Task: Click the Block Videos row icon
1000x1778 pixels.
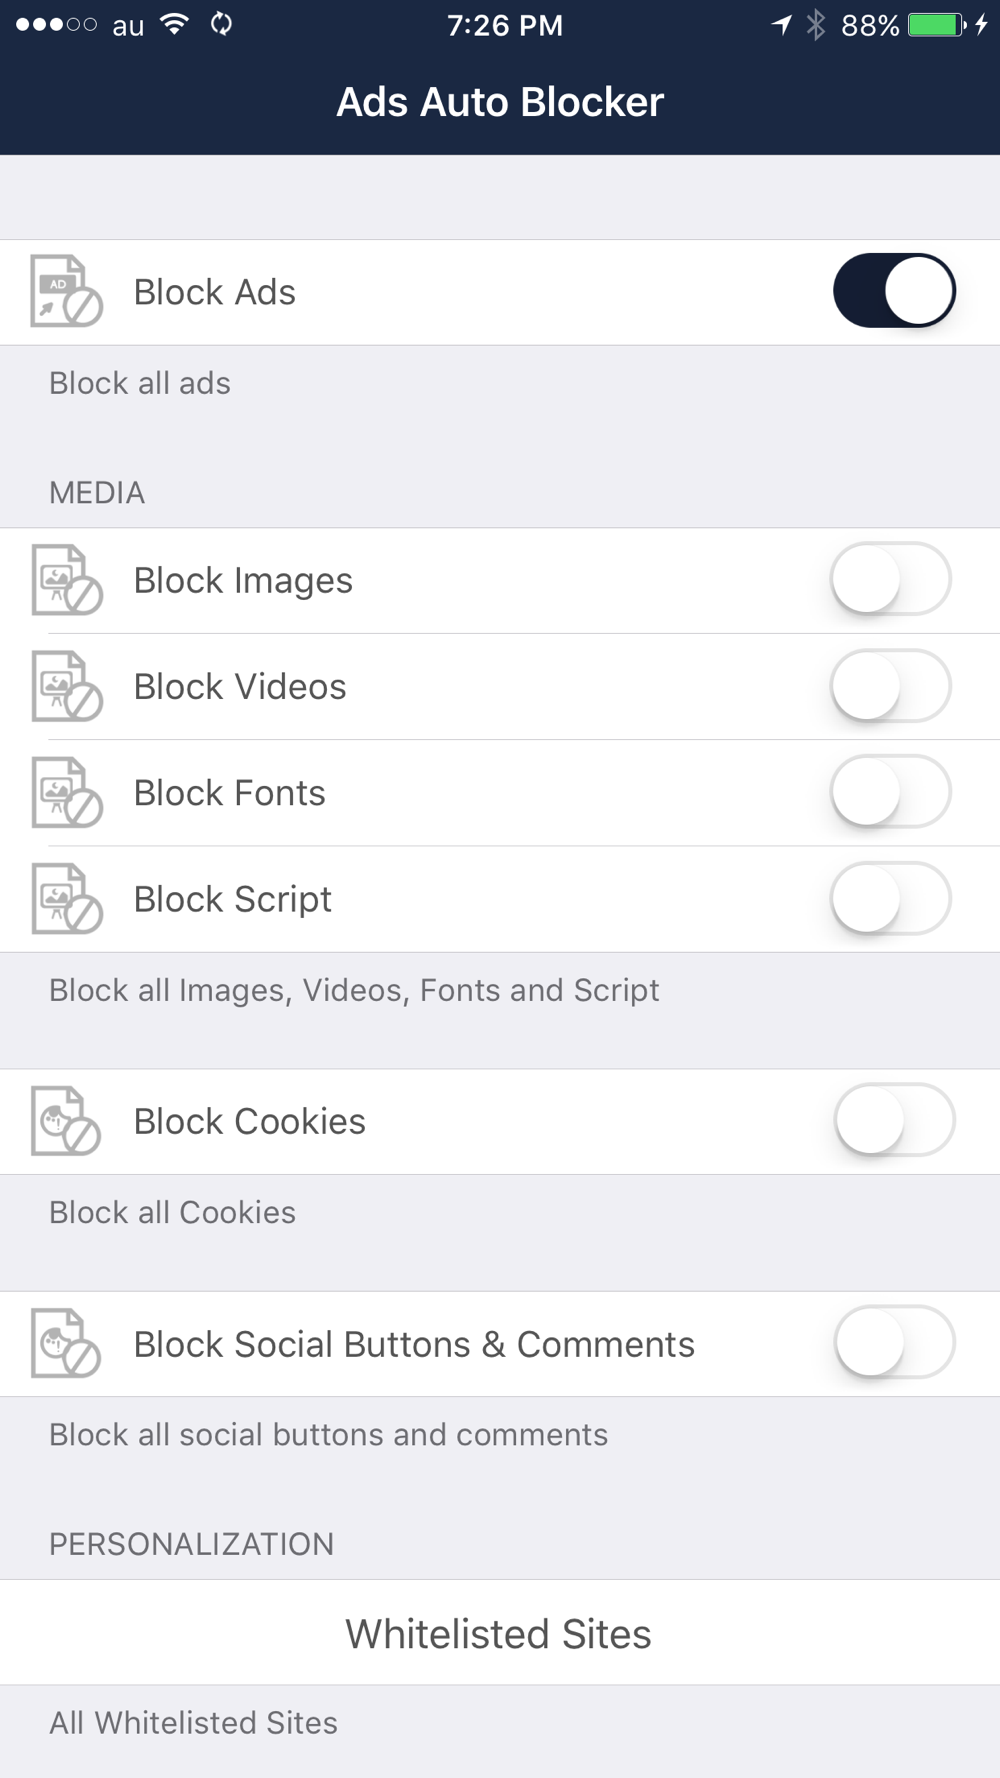Action: click(x=67, y=686)
